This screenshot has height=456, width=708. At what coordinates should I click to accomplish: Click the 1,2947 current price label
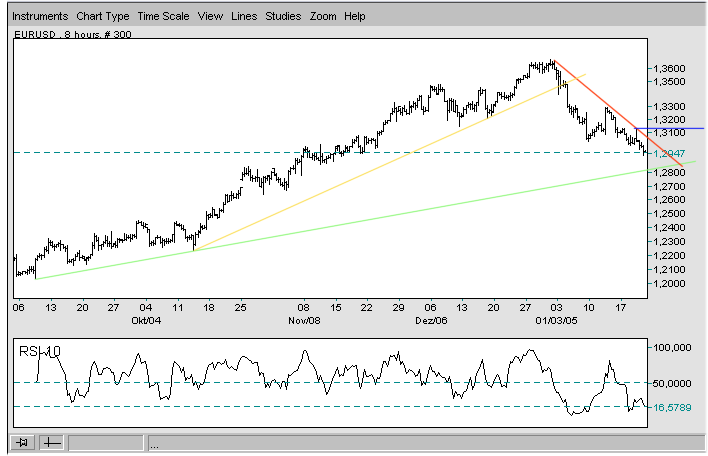(x=669, y=154)
